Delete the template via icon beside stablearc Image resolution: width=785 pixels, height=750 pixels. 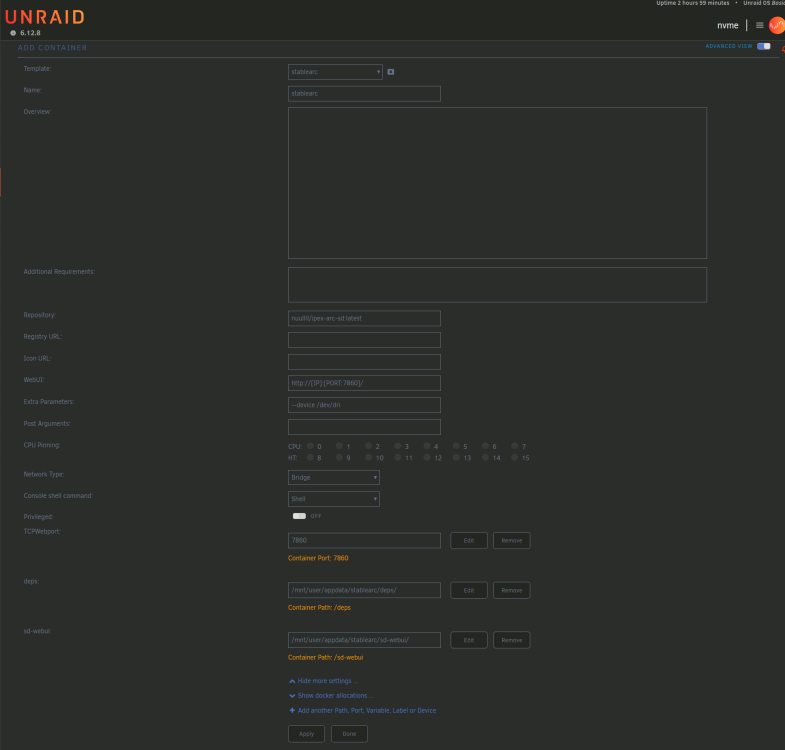pyautogui.click(x=391, y=72)
